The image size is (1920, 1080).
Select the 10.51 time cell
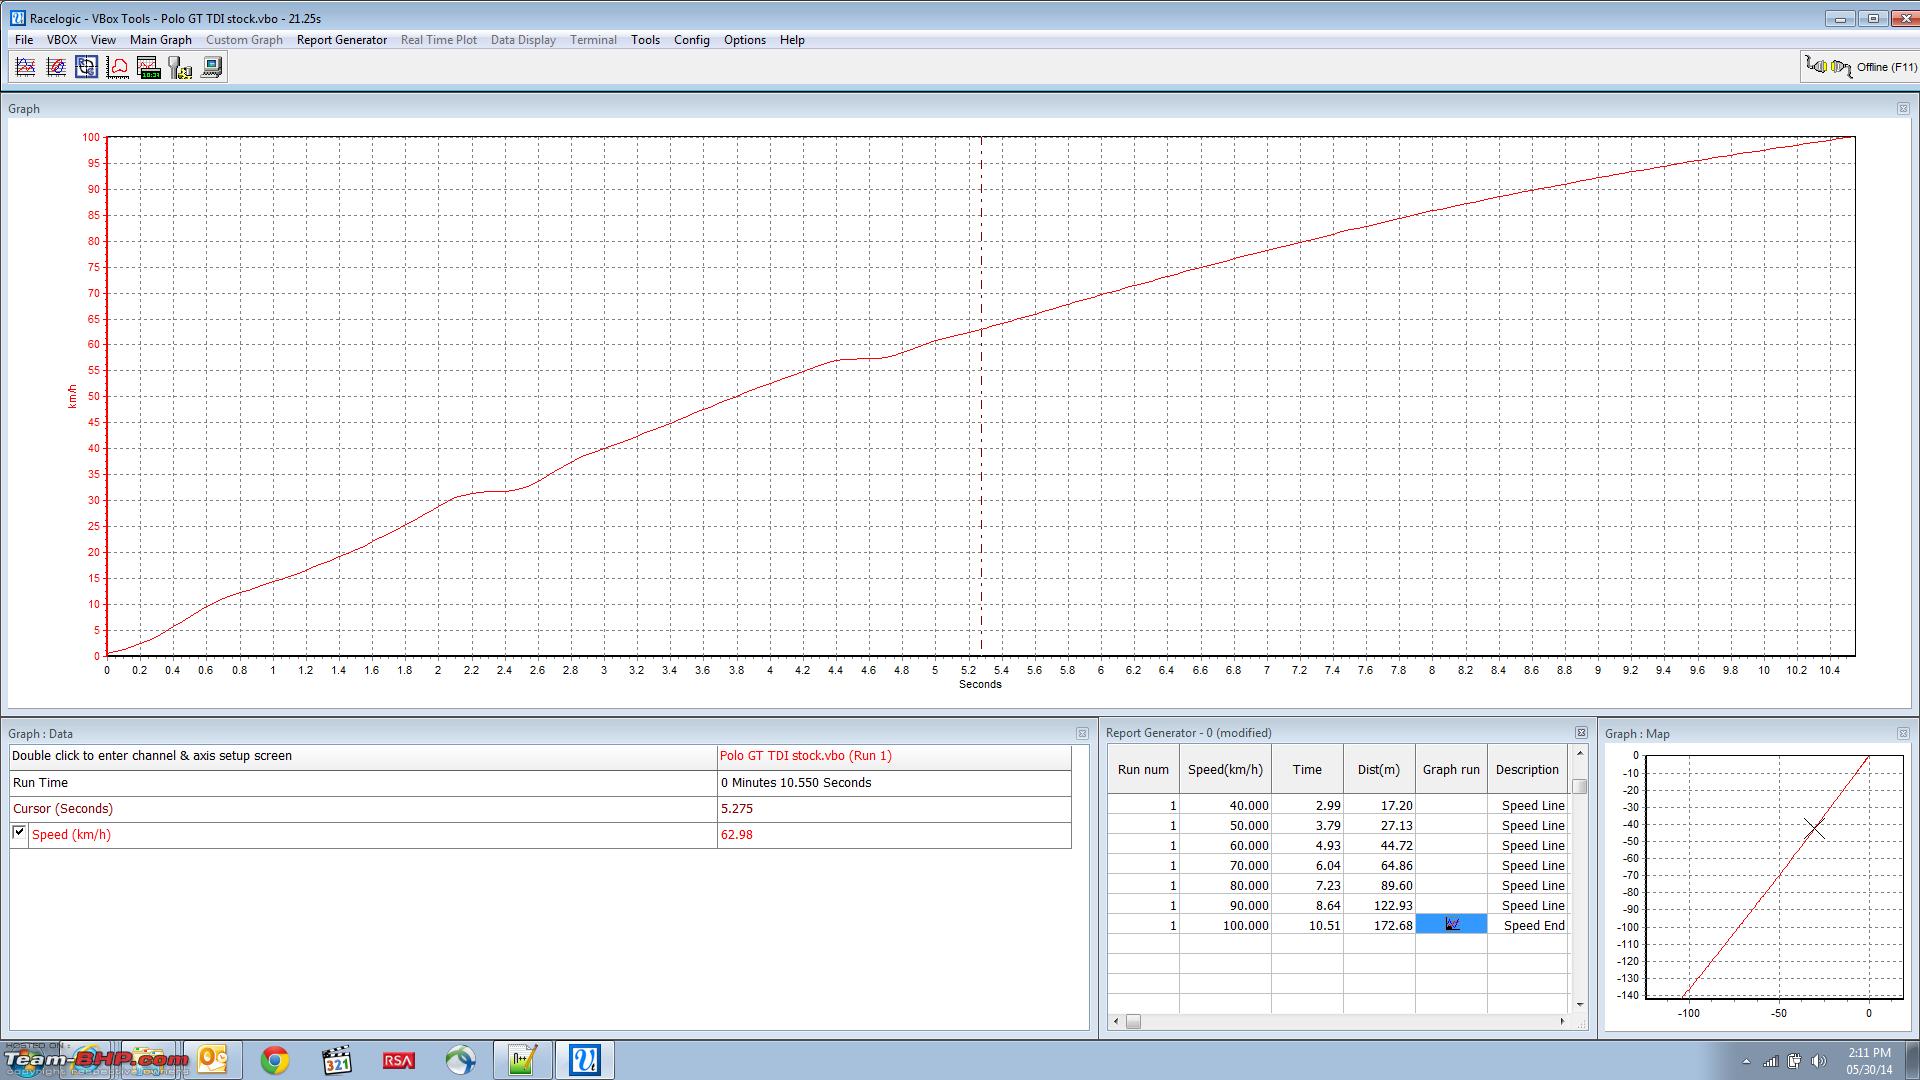pos(1307,925)
